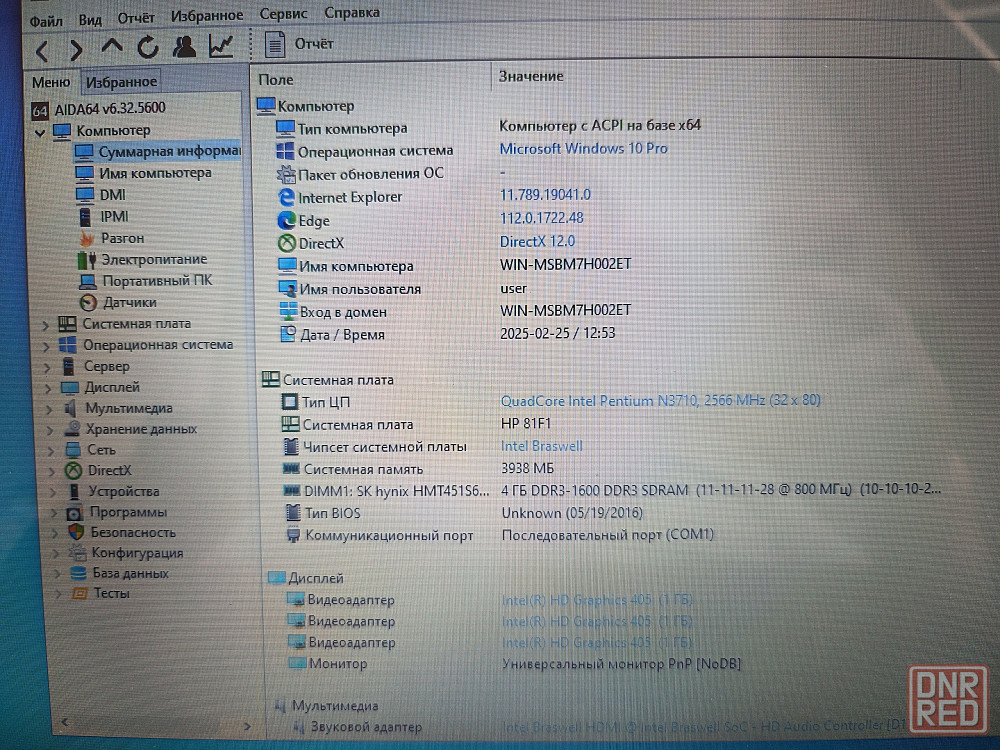This screenshot has height=750, width=1000.
Task: Open the Файл menu
Action: coord(46,21)
